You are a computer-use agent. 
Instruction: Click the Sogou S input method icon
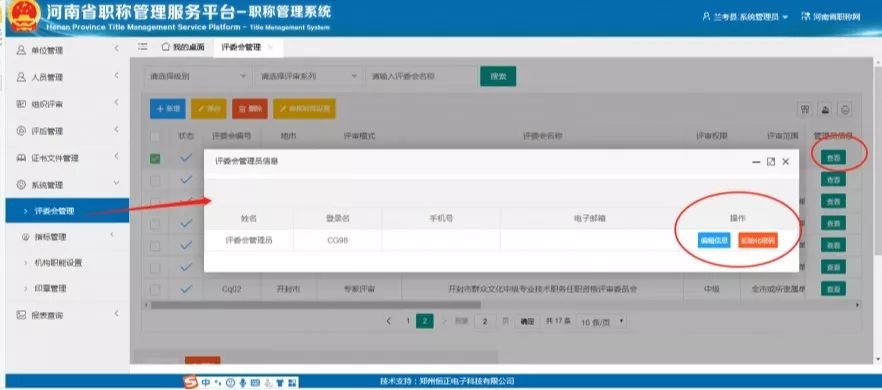point(191,382)
